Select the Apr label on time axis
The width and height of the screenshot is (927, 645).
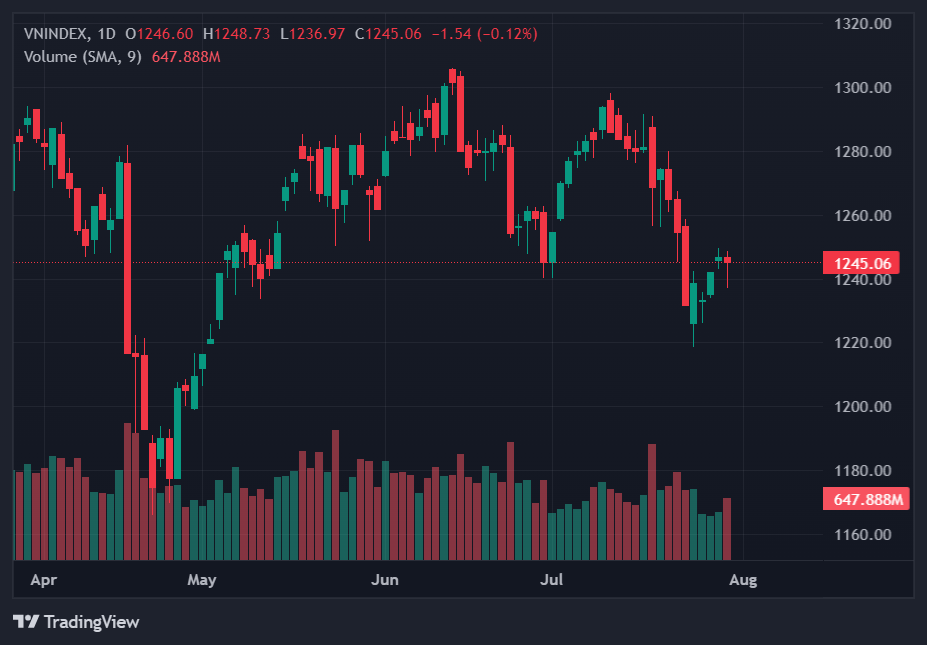click(x=43, y=579)
